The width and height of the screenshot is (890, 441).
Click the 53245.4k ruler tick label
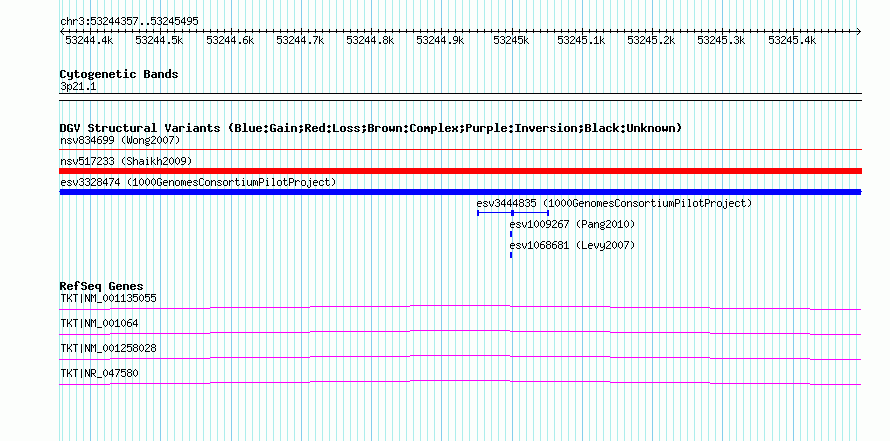(x=792, y=40)
